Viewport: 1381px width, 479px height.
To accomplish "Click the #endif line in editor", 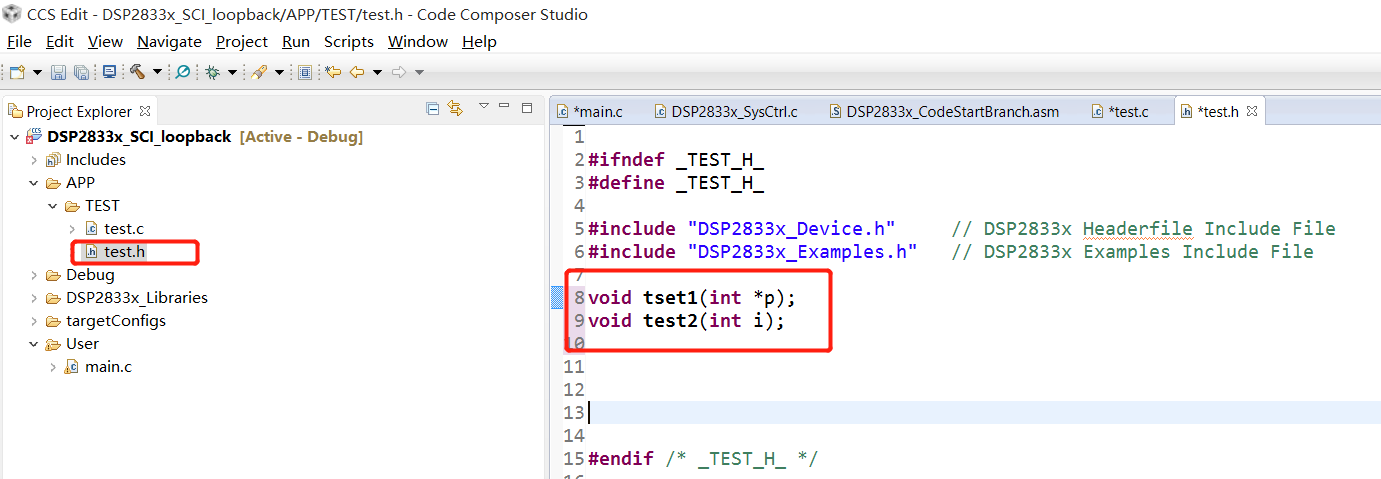I will pos(703,459).
